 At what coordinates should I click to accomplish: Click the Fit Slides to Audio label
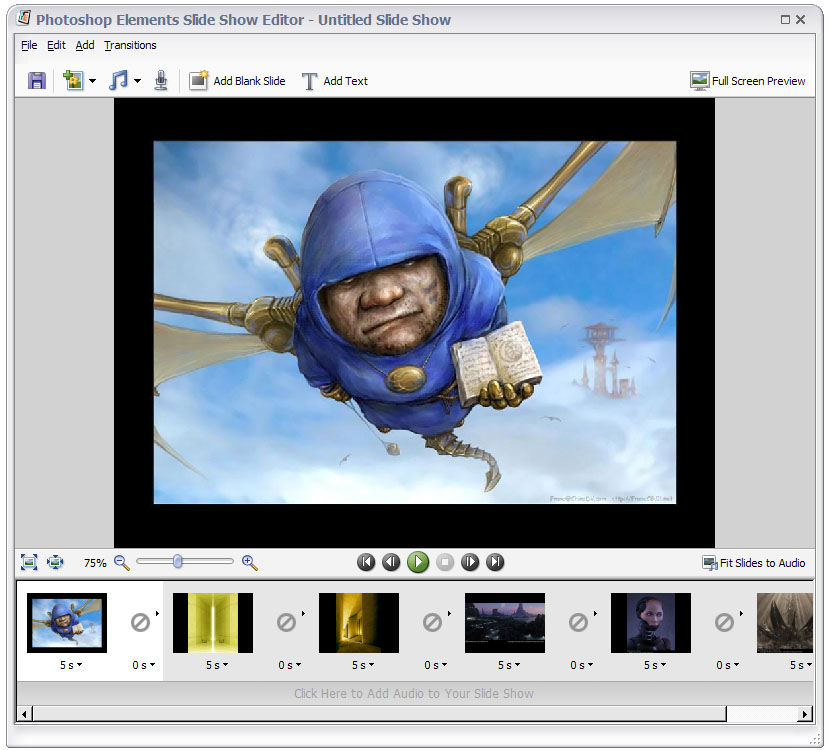point(763,563)
